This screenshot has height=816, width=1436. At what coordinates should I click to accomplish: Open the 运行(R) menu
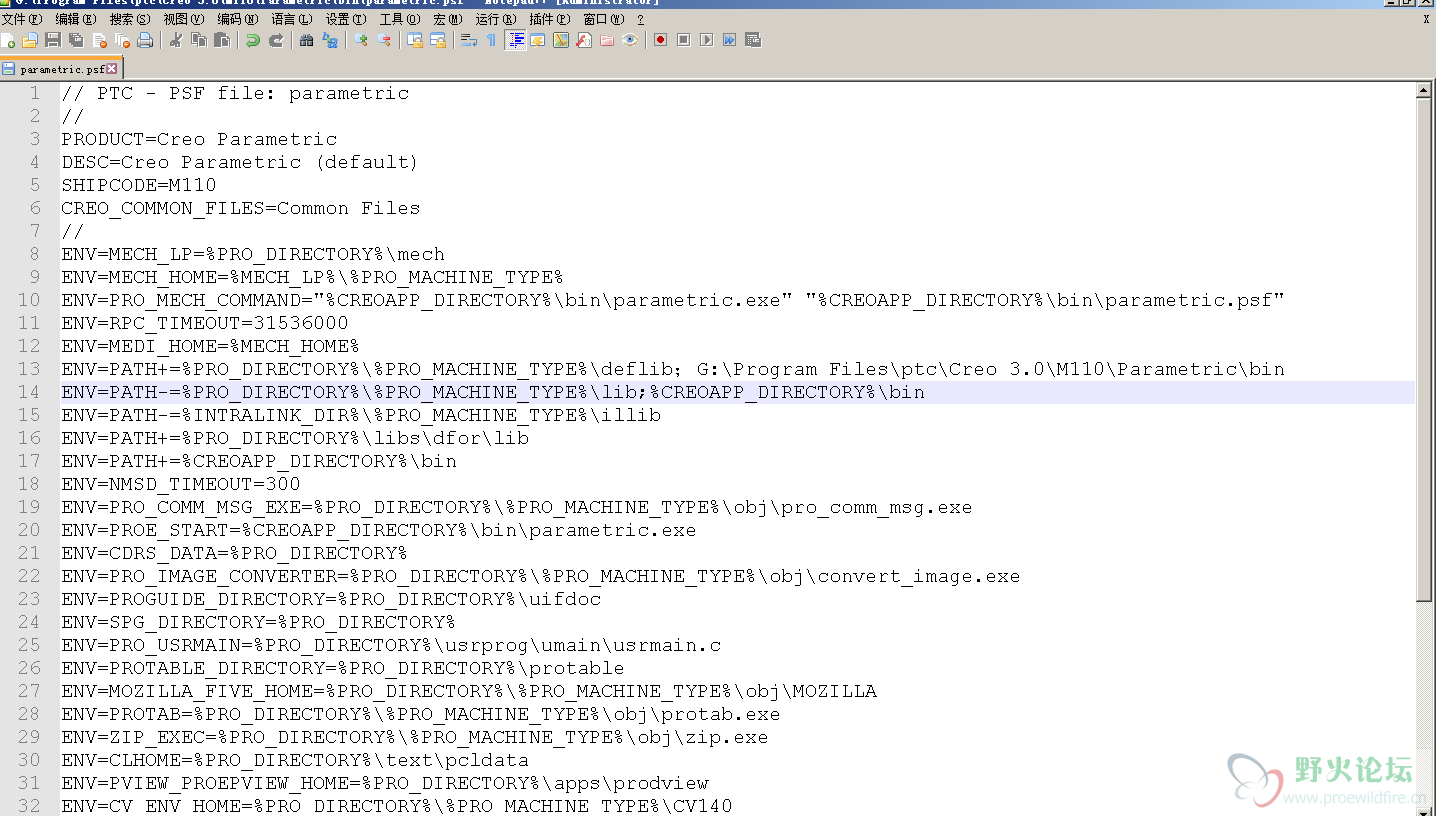495,19
